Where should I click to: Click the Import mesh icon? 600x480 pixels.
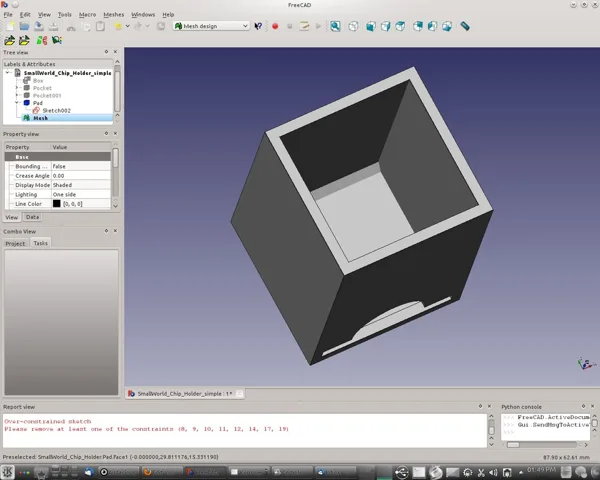pos(9,40)
